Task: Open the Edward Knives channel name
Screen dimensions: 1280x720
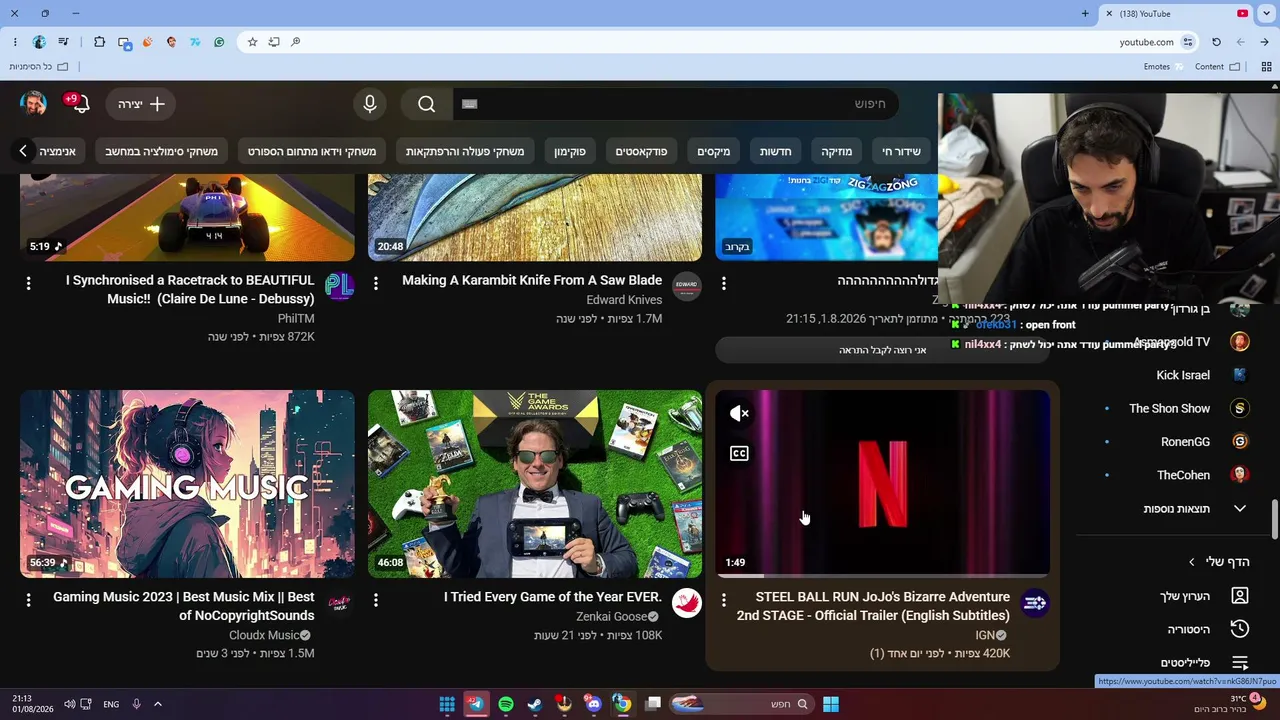Action: [625, 300]
